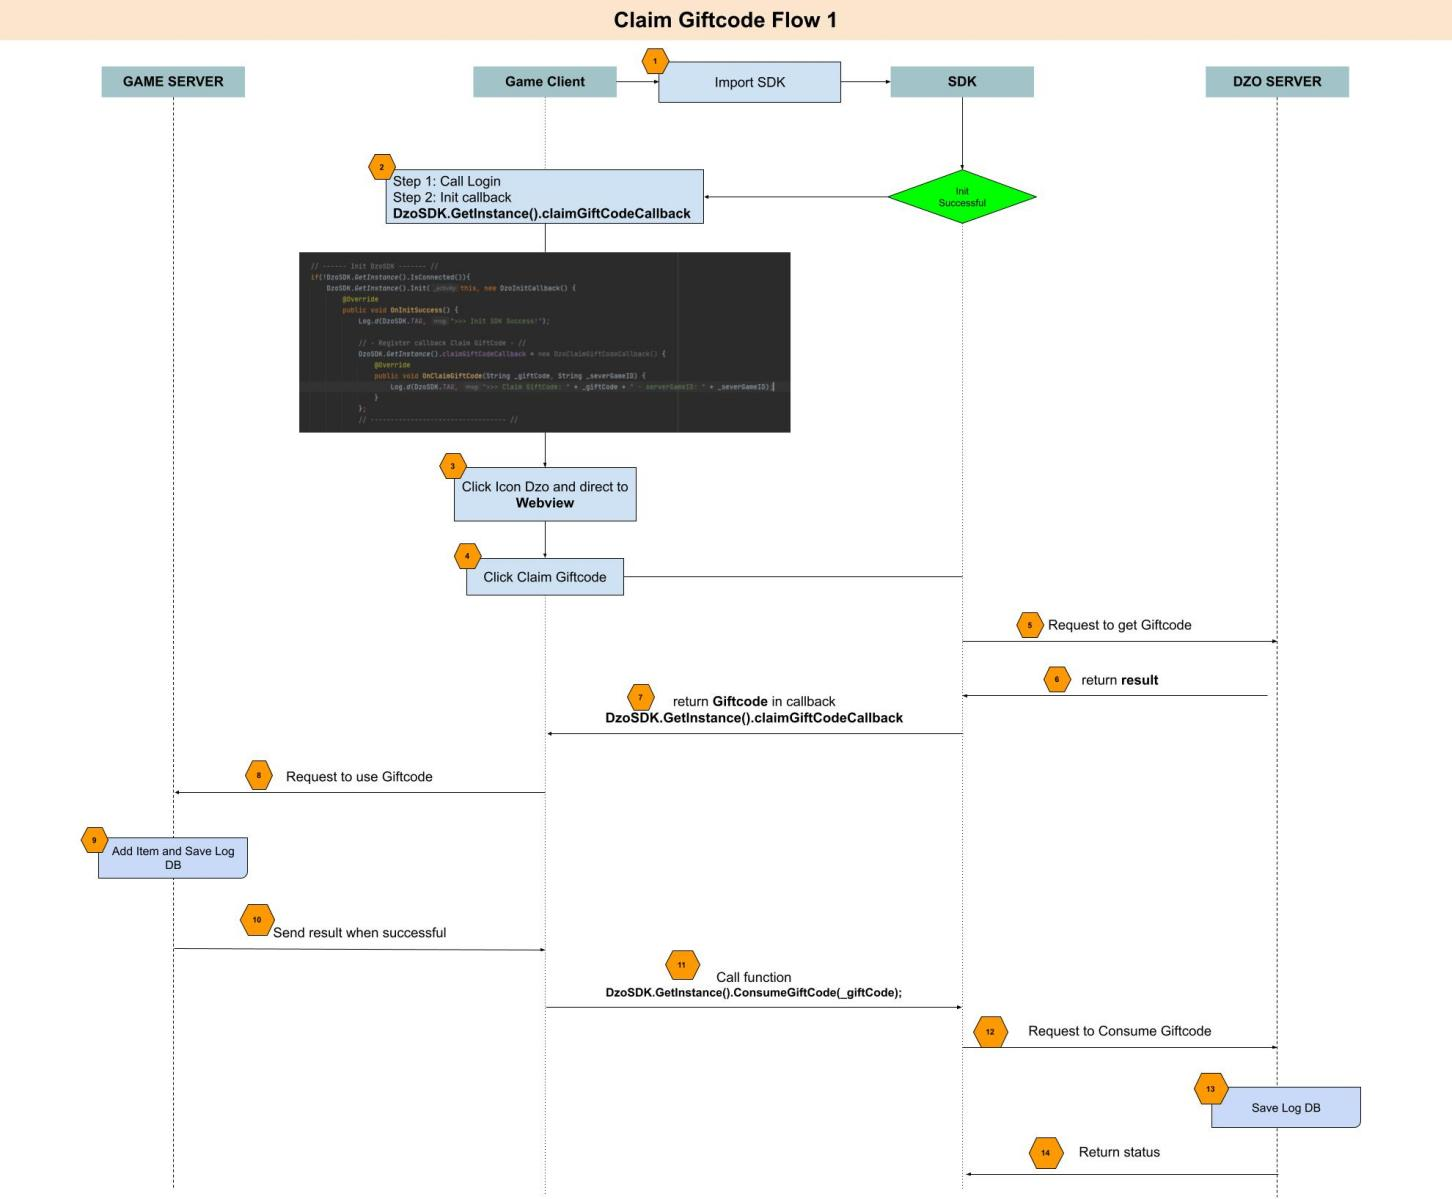Click the 'Send result when successful' label

pyautogui.click(x=360, y=932)
